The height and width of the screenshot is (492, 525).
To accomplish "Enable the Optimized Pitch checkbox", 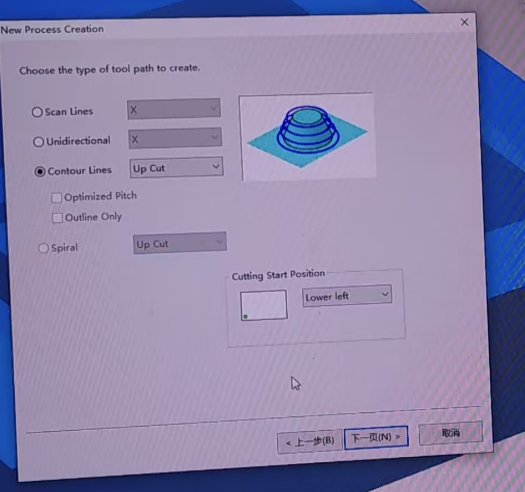I will point(56,198).
